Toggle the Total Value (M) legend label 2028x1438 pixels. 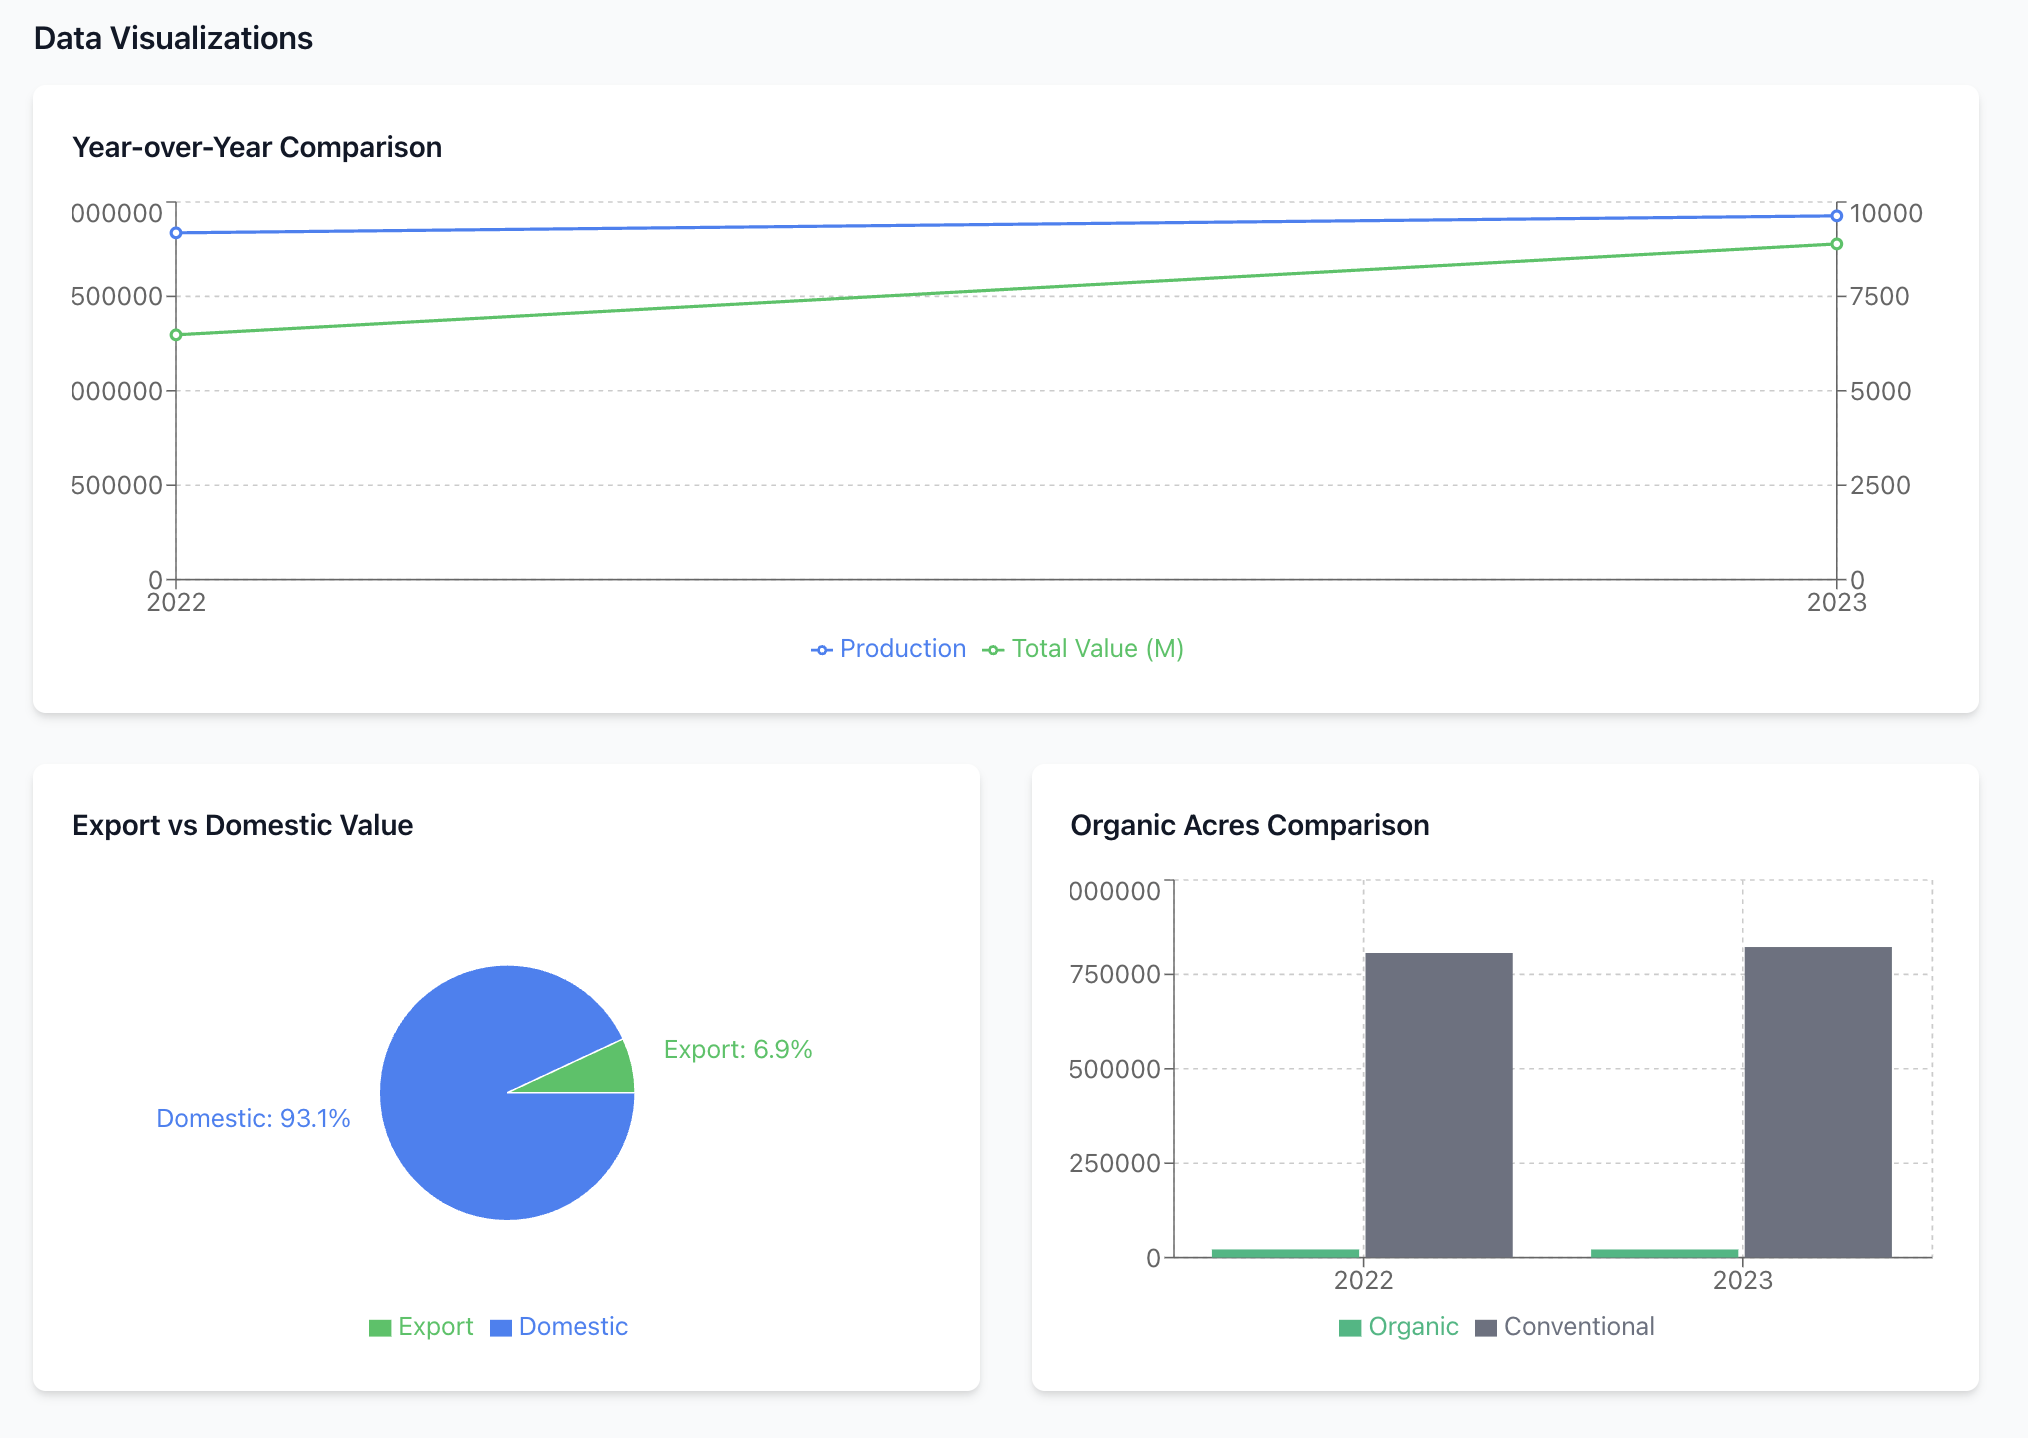pyautogui.click(x=1097, y=649)
